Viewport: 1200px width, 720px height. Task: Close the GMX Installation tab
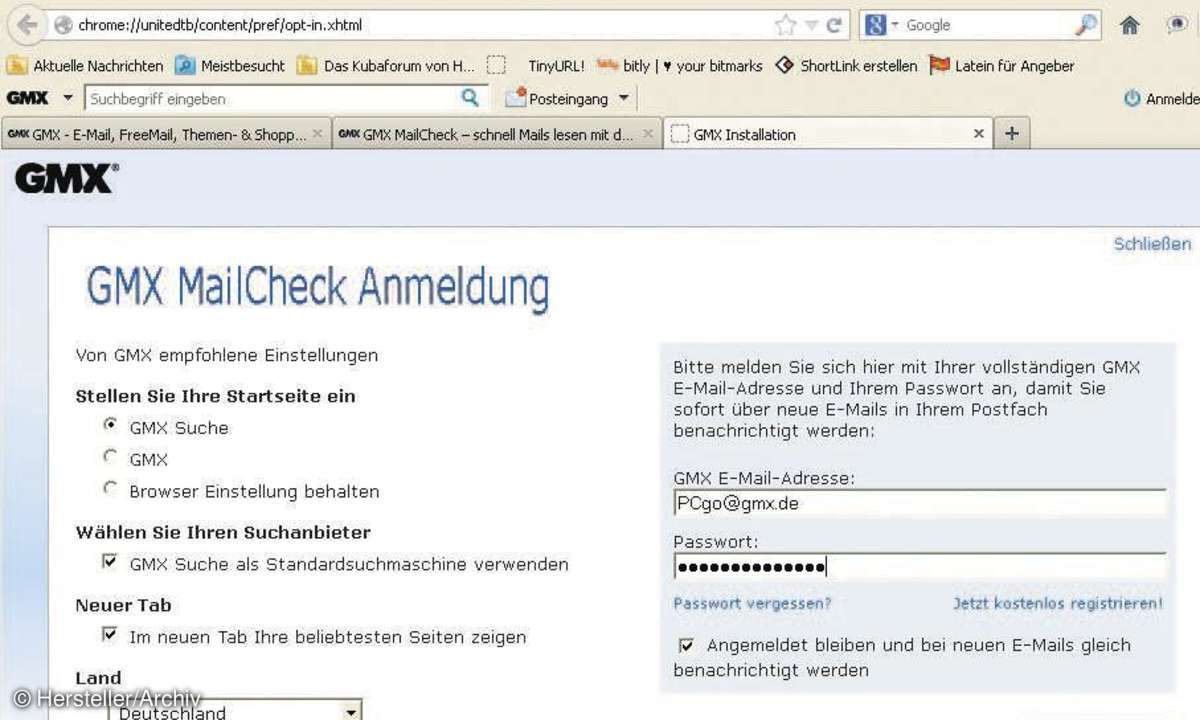pos(979,134)
